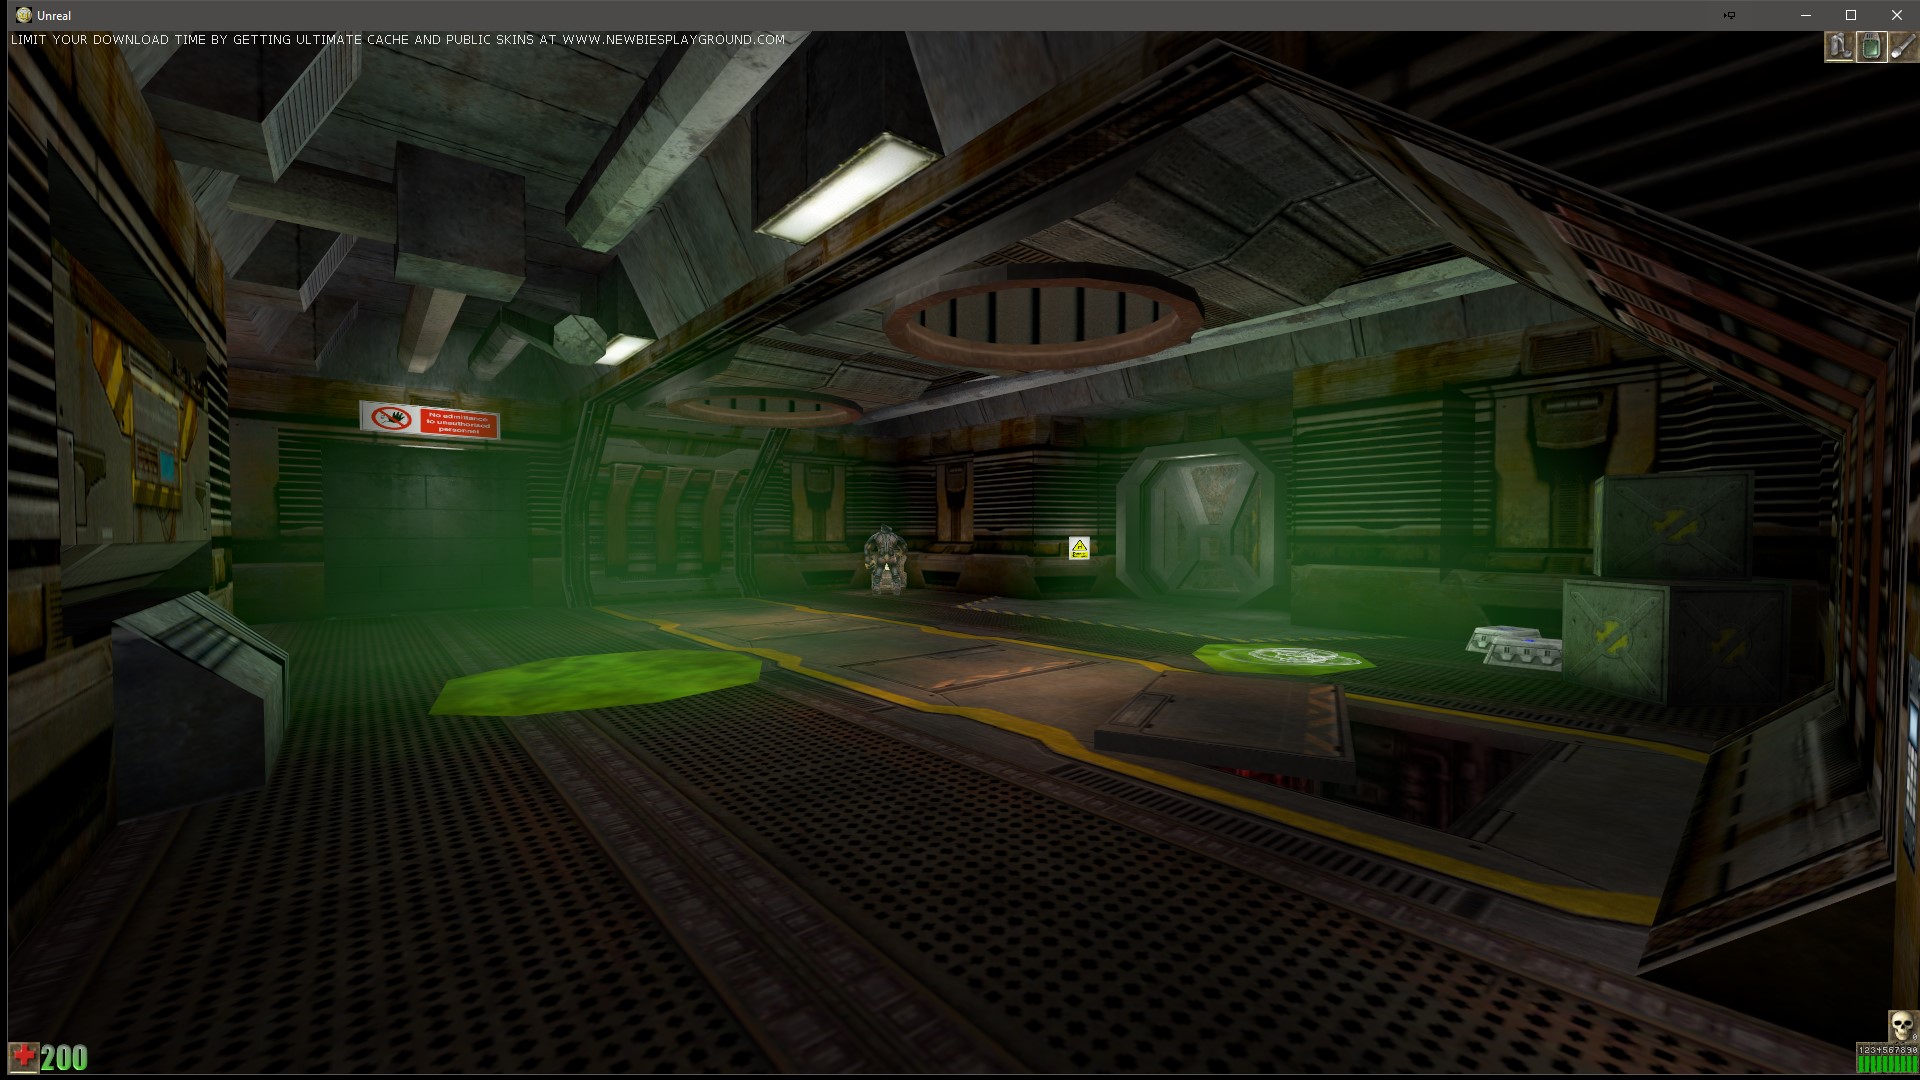Click the green weapon ammo bars
This screenshot has height=1080, width=1920.
[x=1887, y=1065]
